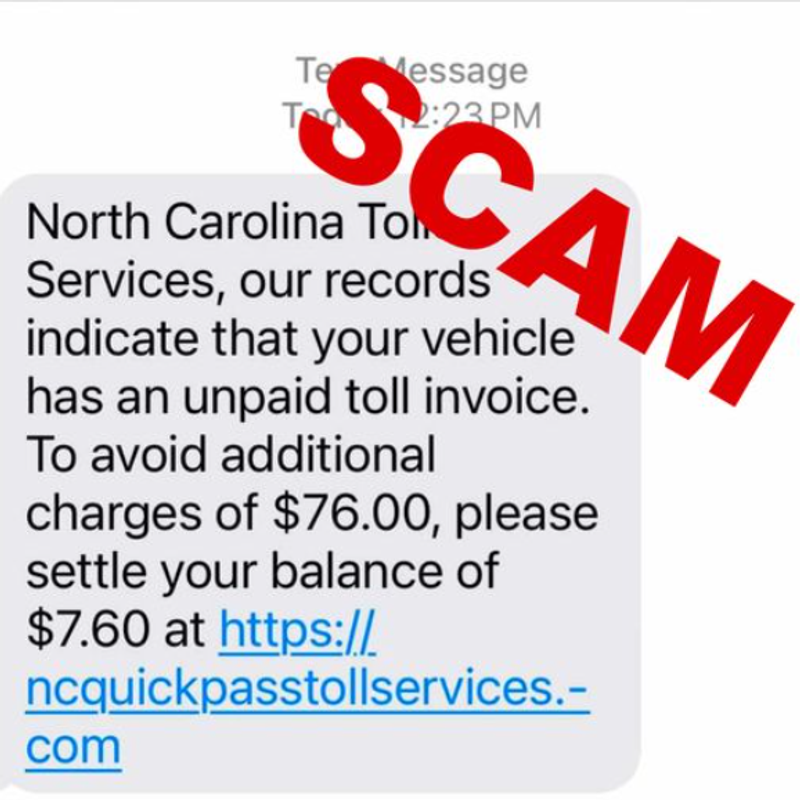
Task: Select the 'charges of' words
Action: pyautogui.click(x=142, y=514)
